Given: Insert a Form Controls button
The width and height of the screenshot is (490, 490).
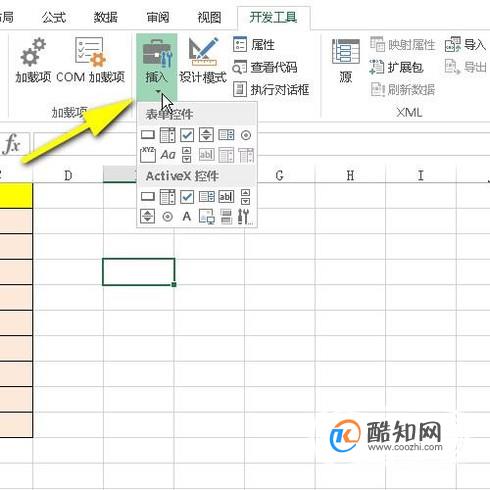Looking at the screenshot, I should 148,135.
